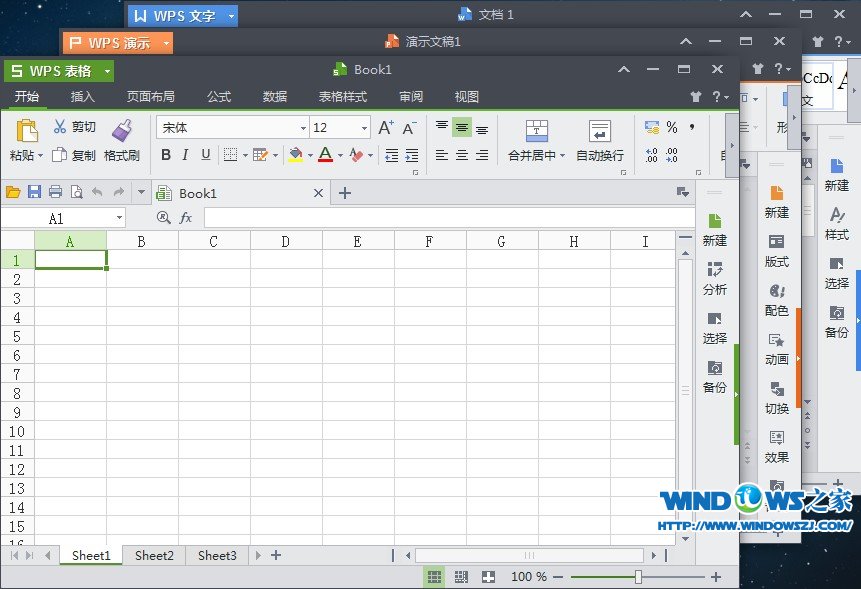Switch to the 插入 ribbon tab

[83, 97]
